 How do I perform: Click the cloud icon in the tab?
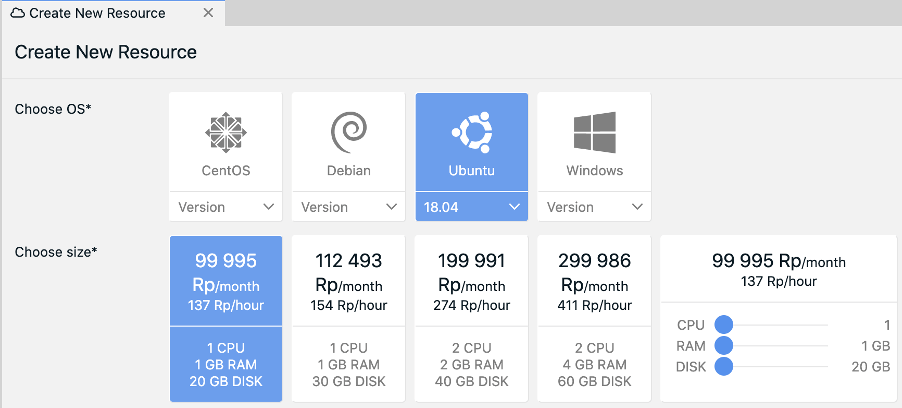point(18,13)
